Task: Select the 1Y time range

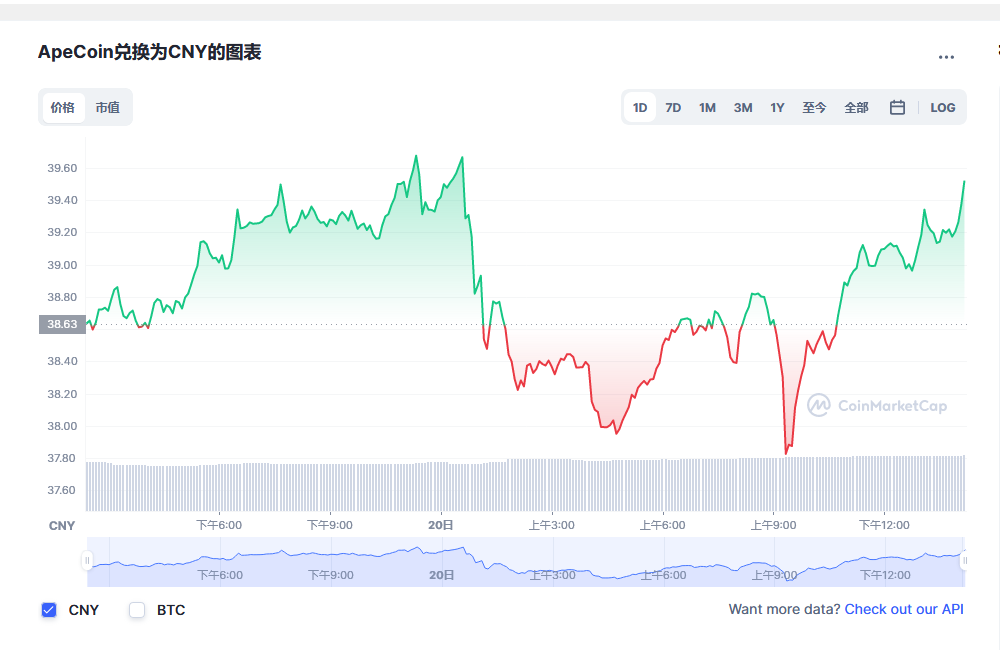Action: [777, 108]
